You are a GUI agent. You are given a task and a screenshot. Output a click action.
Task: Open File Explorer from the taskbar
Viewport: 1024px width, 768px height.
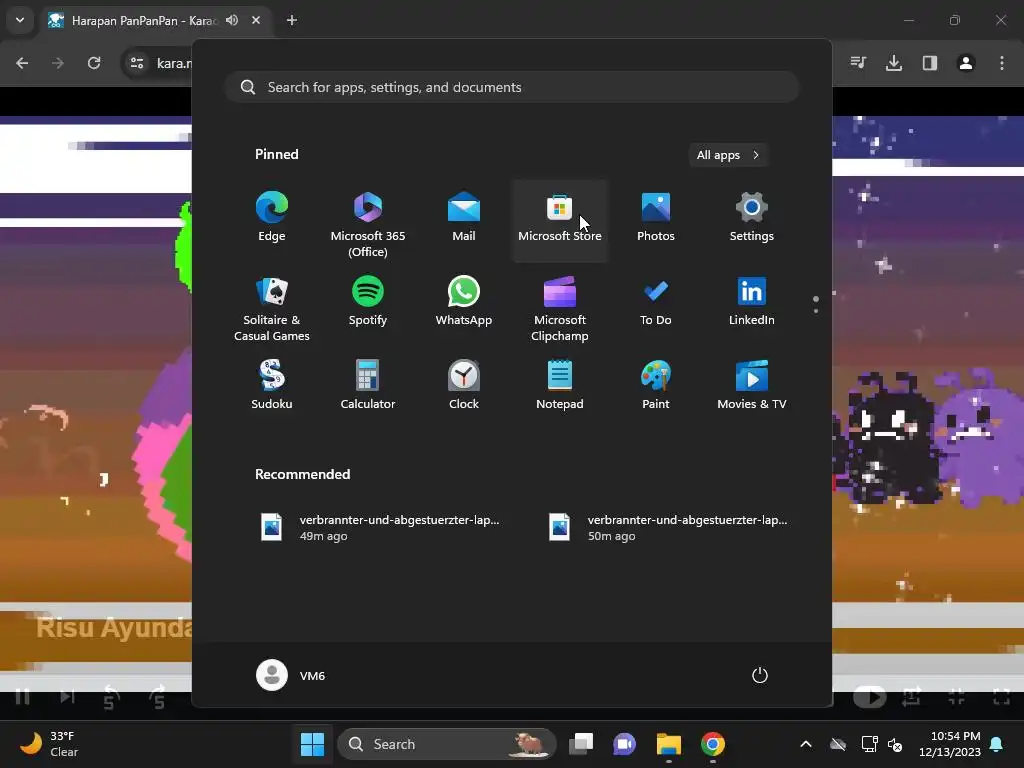pos(669,744)
